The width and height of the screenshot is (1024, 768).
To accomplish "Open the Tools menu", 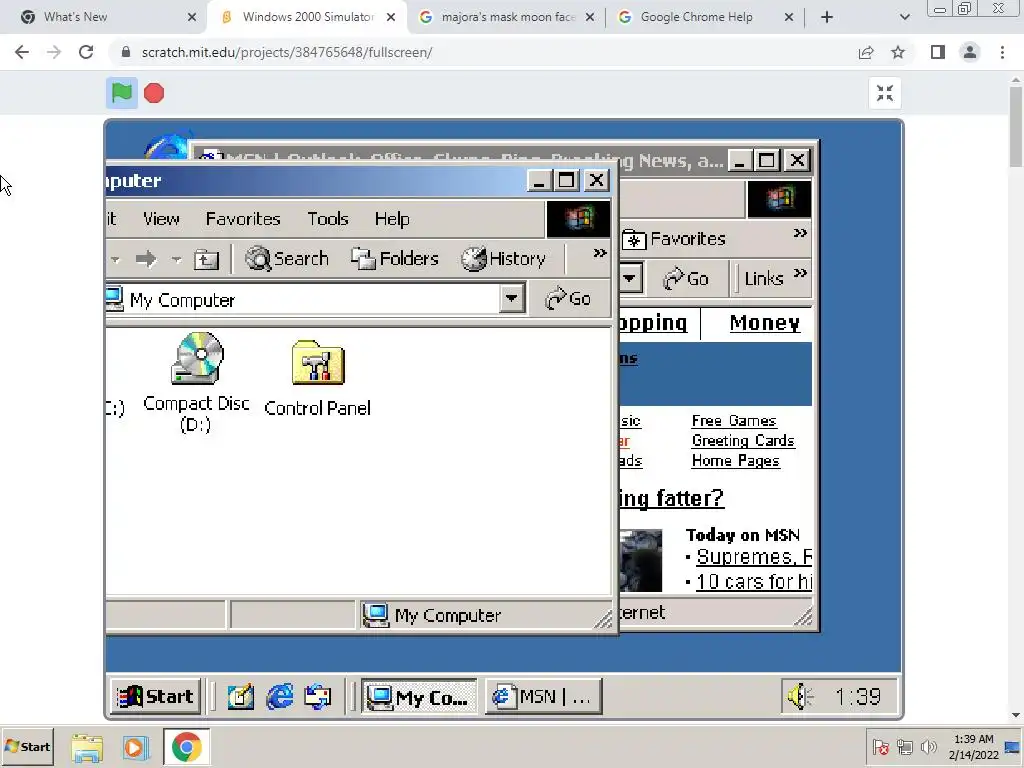I will [x=328, y=219].
